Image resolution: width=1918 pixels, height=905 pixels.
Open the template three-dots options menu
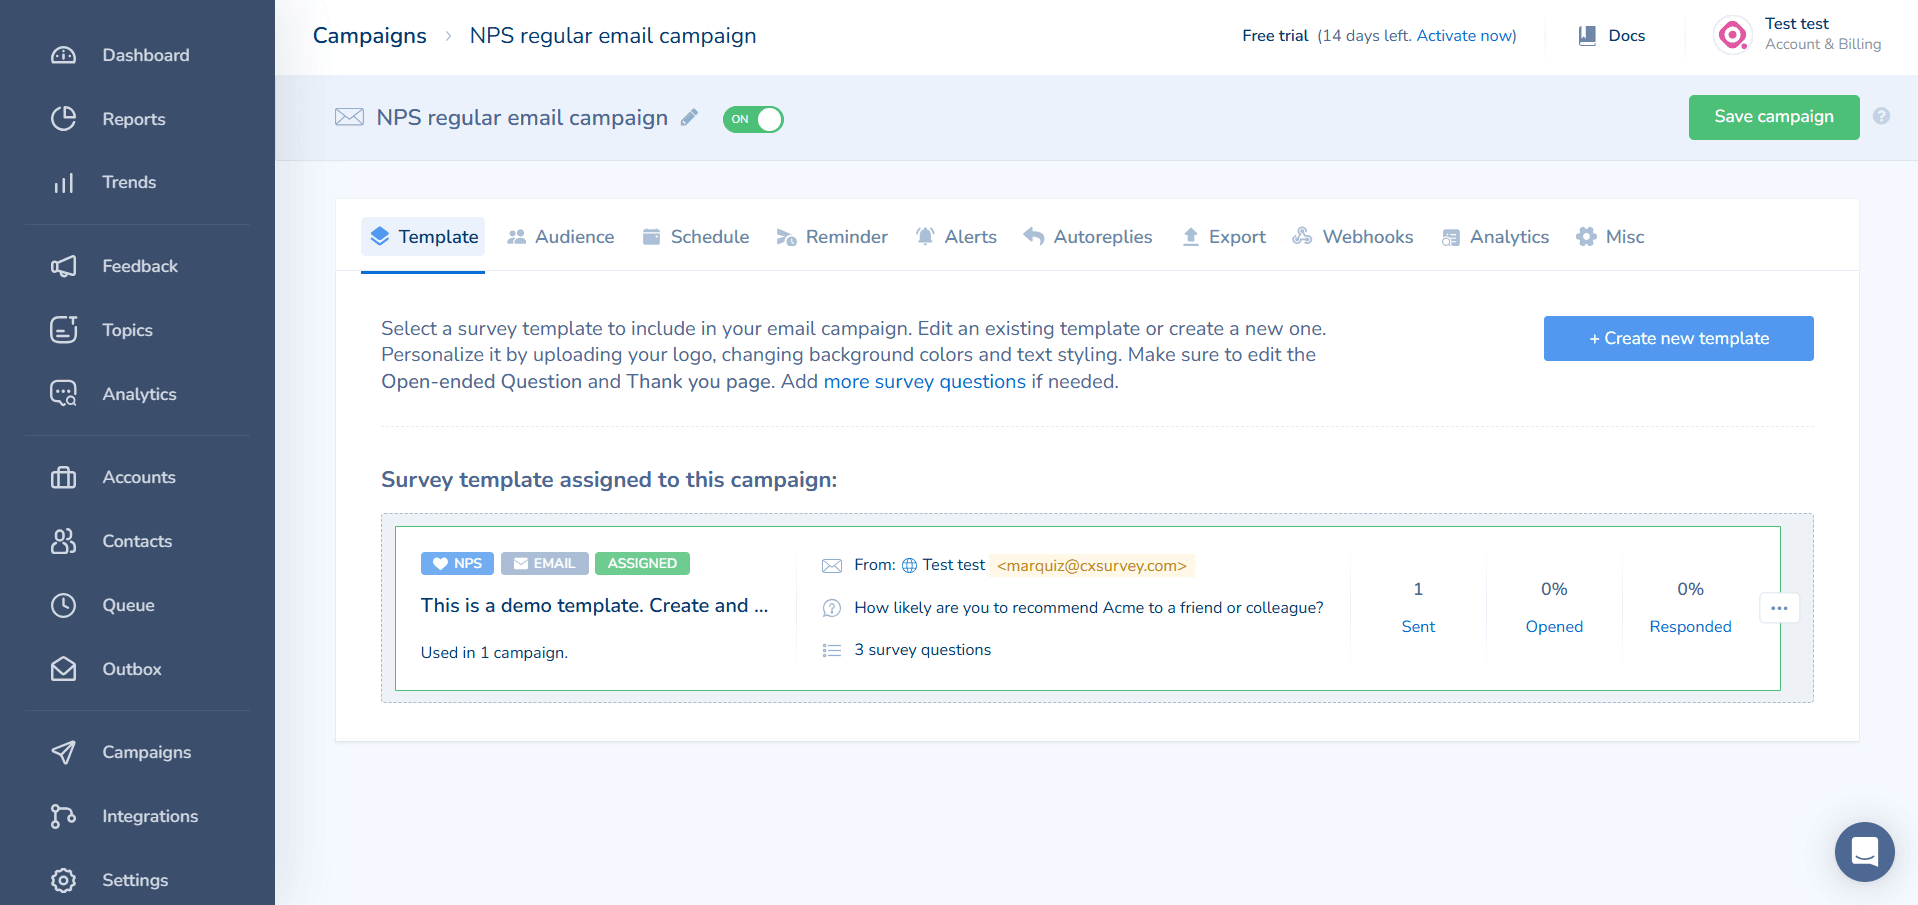(1779, 608)
